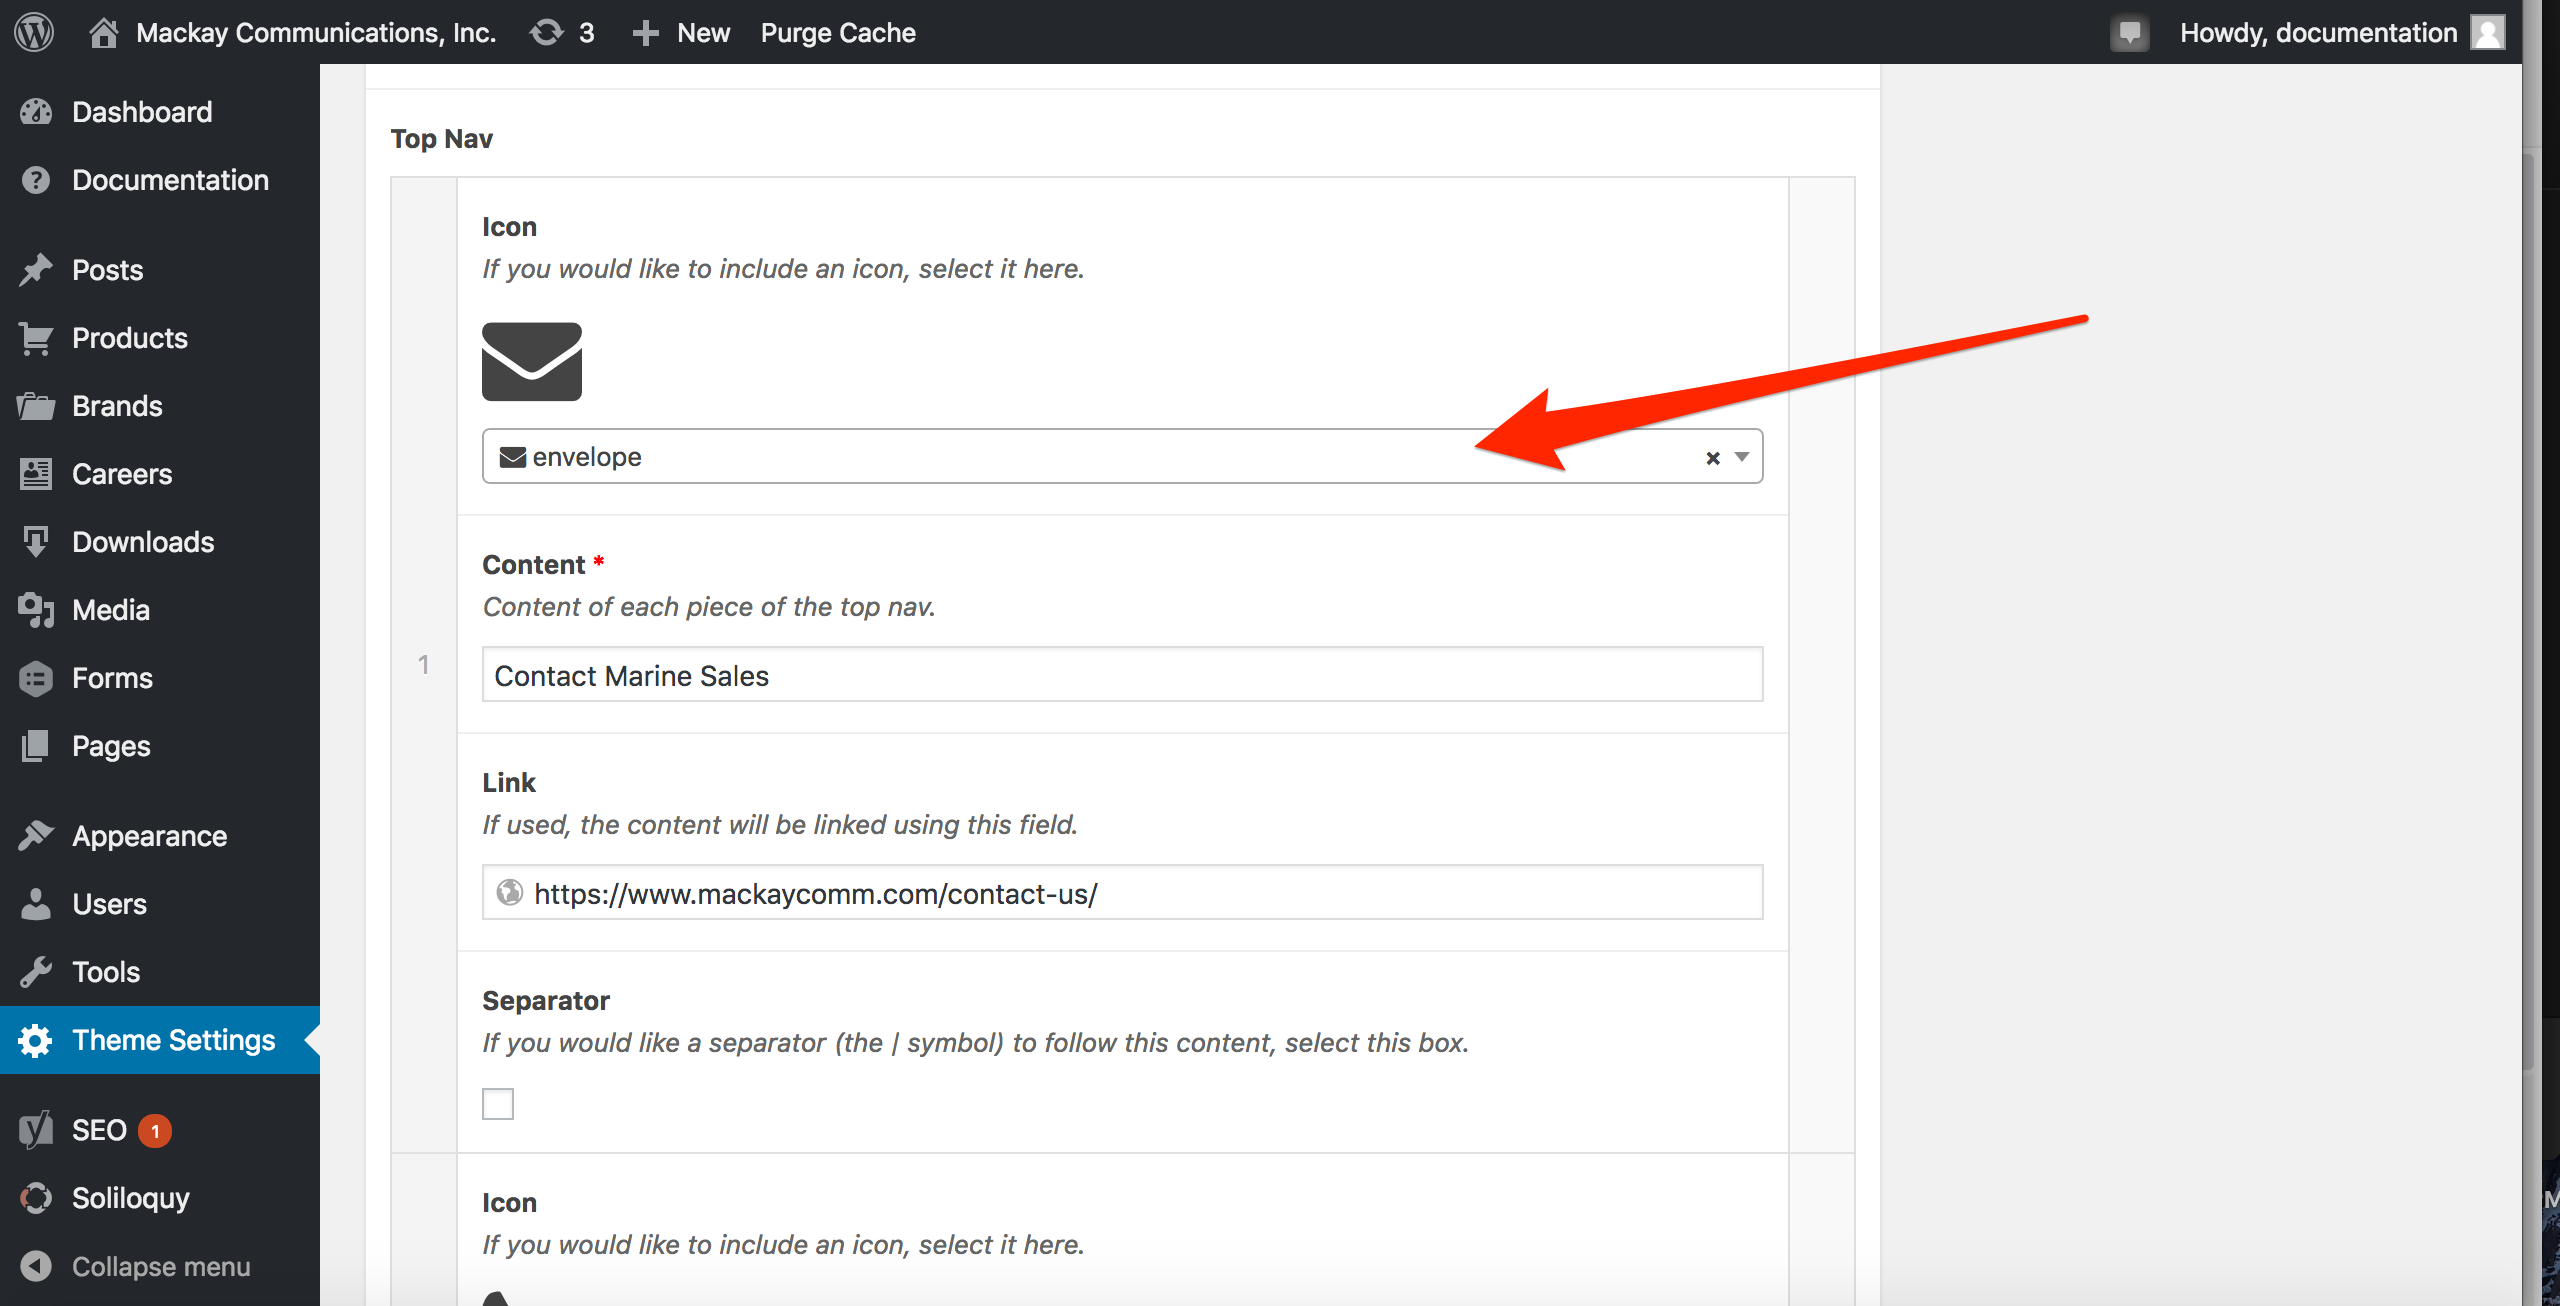Open the 3 pending updates link
The image size is (2560, 1306).
click(563, 32)
